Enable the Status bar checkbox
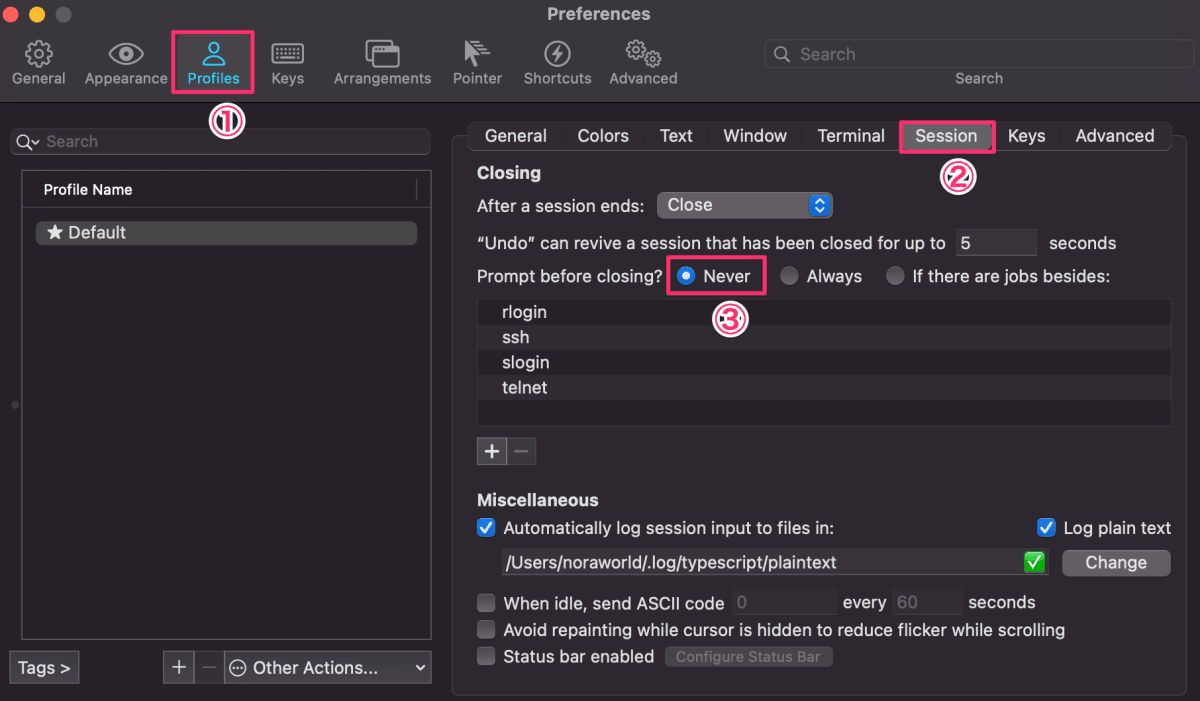 point(486,656)
